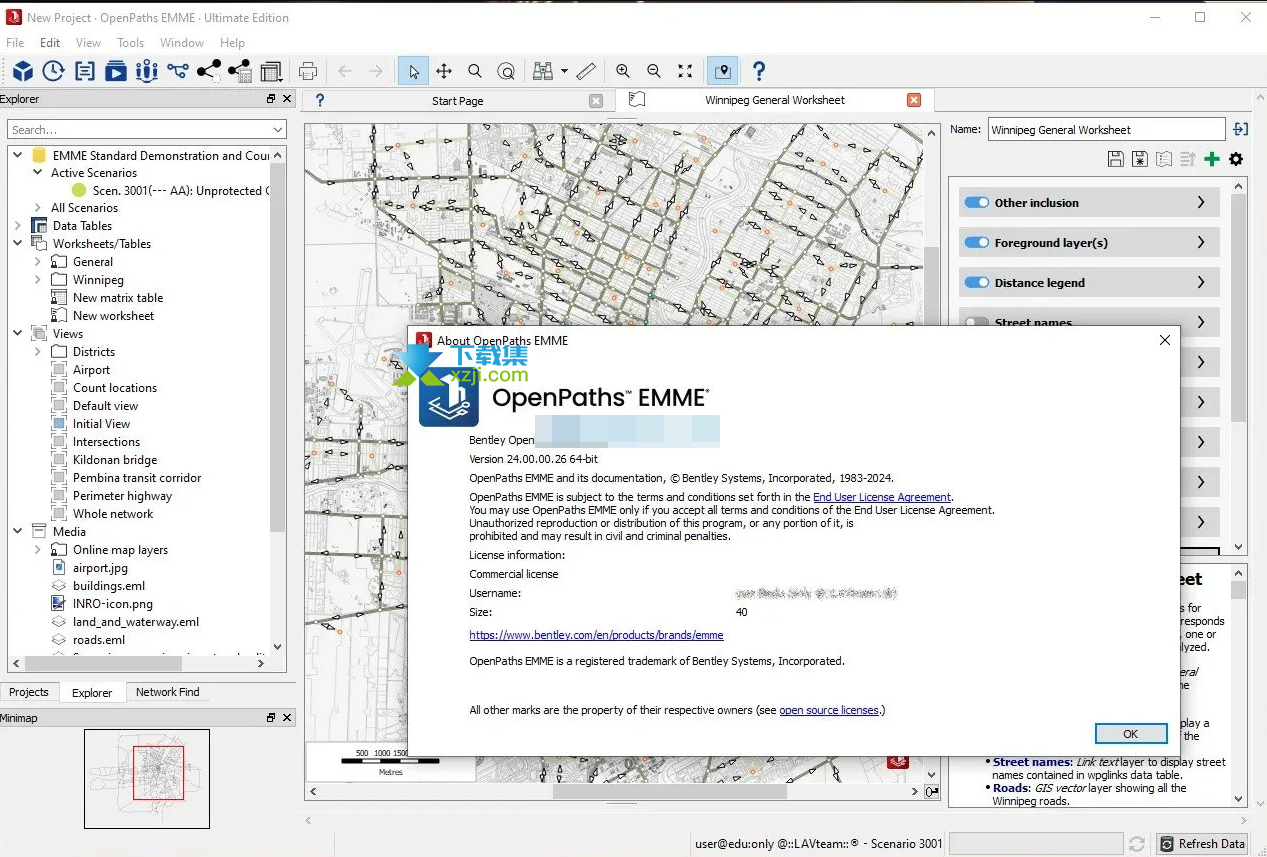Open the Edit menu

(x=50, y=43)
